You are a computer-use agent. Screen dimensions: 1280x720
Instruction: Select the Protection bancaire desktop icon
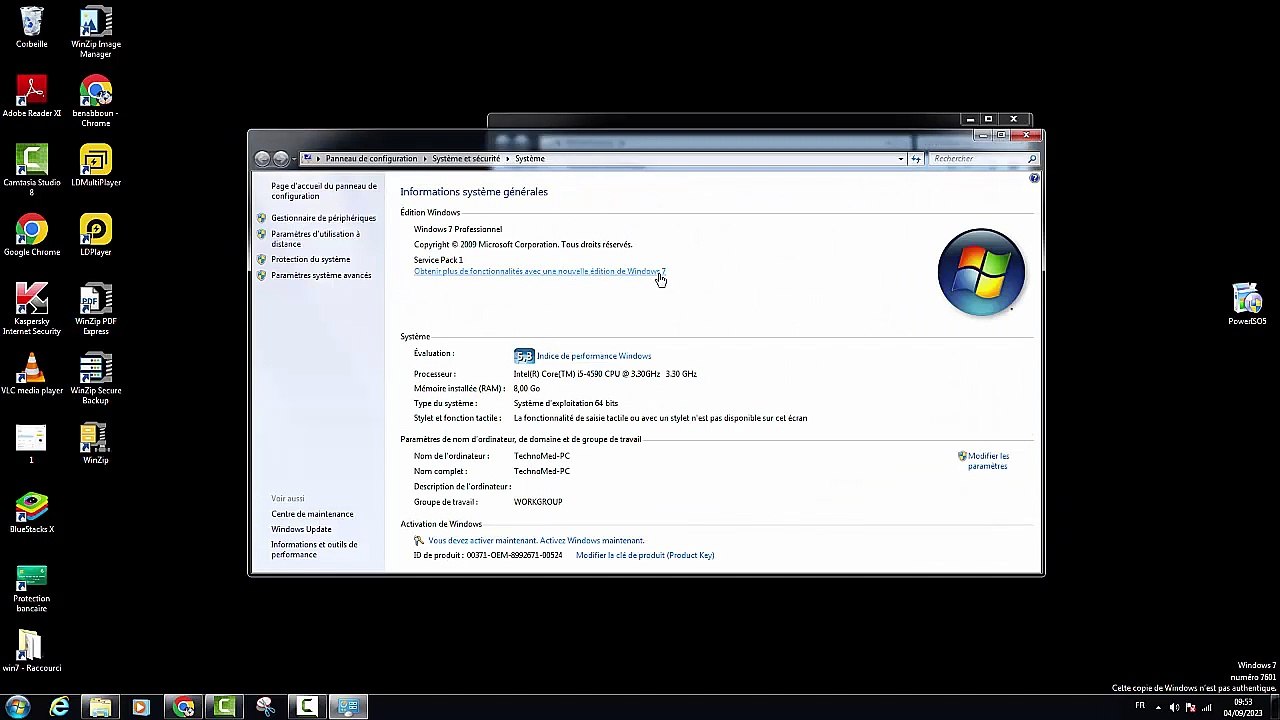(32, 589)
